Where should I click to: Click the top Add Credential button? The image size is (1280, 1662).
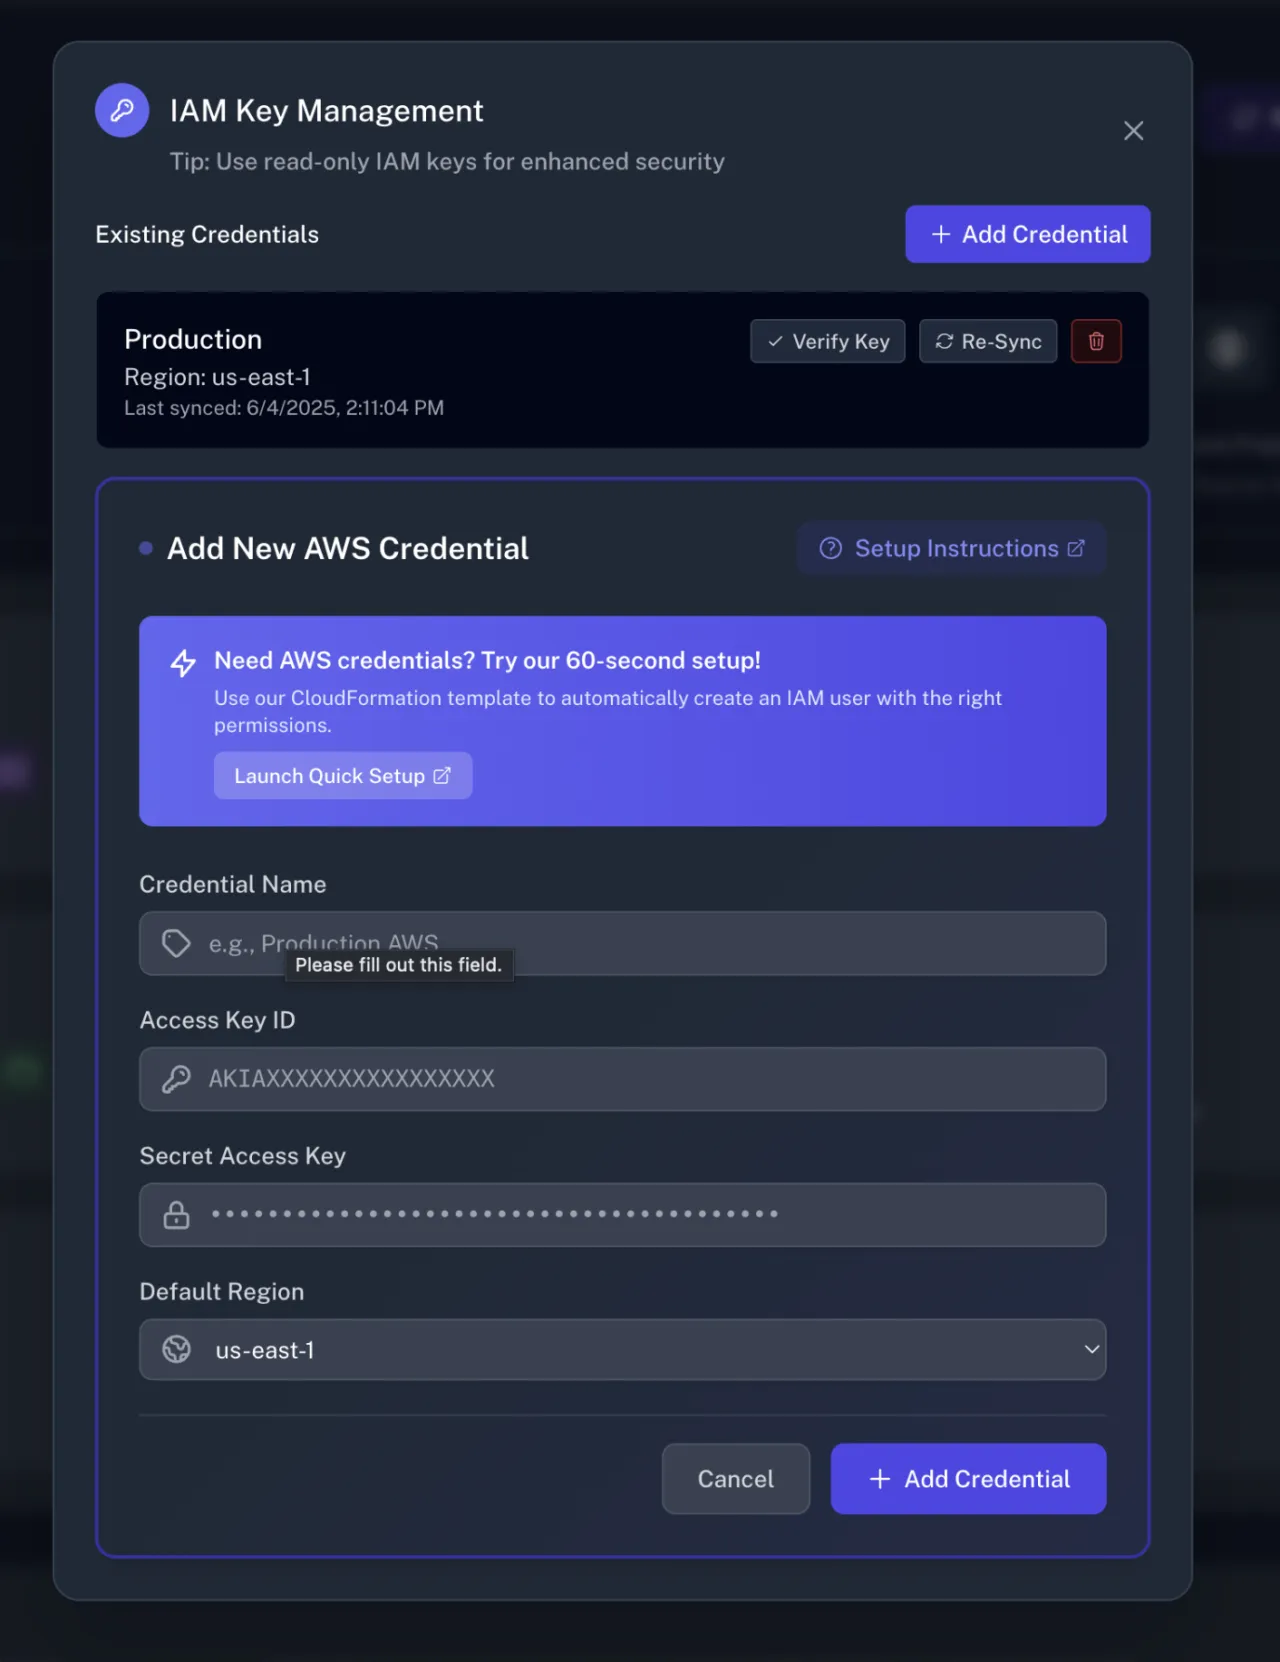tap(1028, 234)
